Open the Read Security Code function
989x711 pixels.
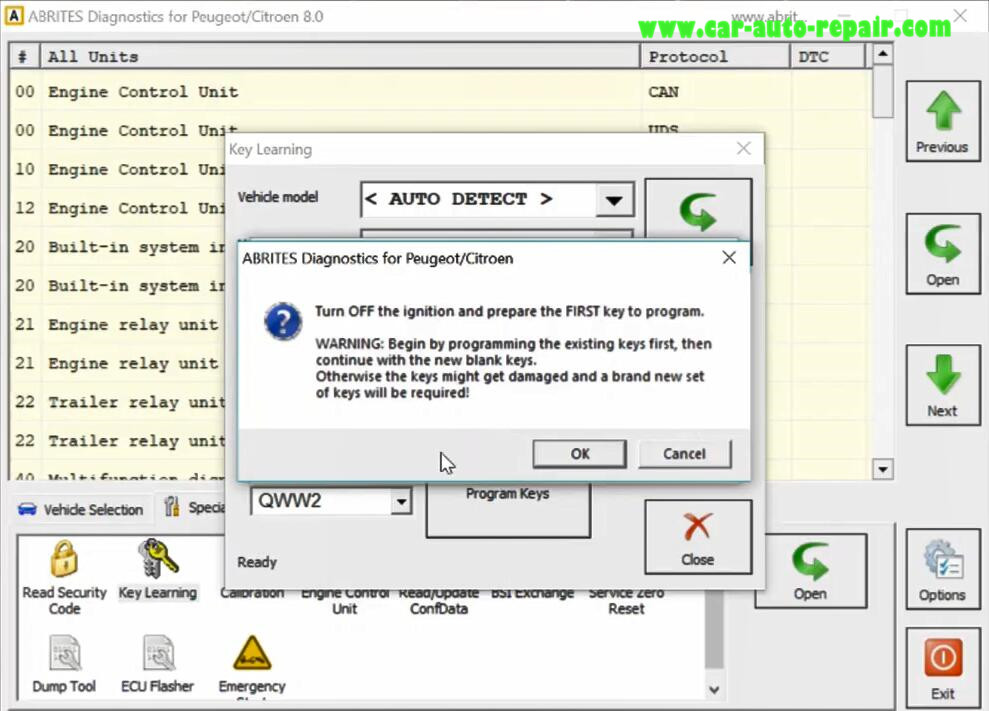pos(64,577)
